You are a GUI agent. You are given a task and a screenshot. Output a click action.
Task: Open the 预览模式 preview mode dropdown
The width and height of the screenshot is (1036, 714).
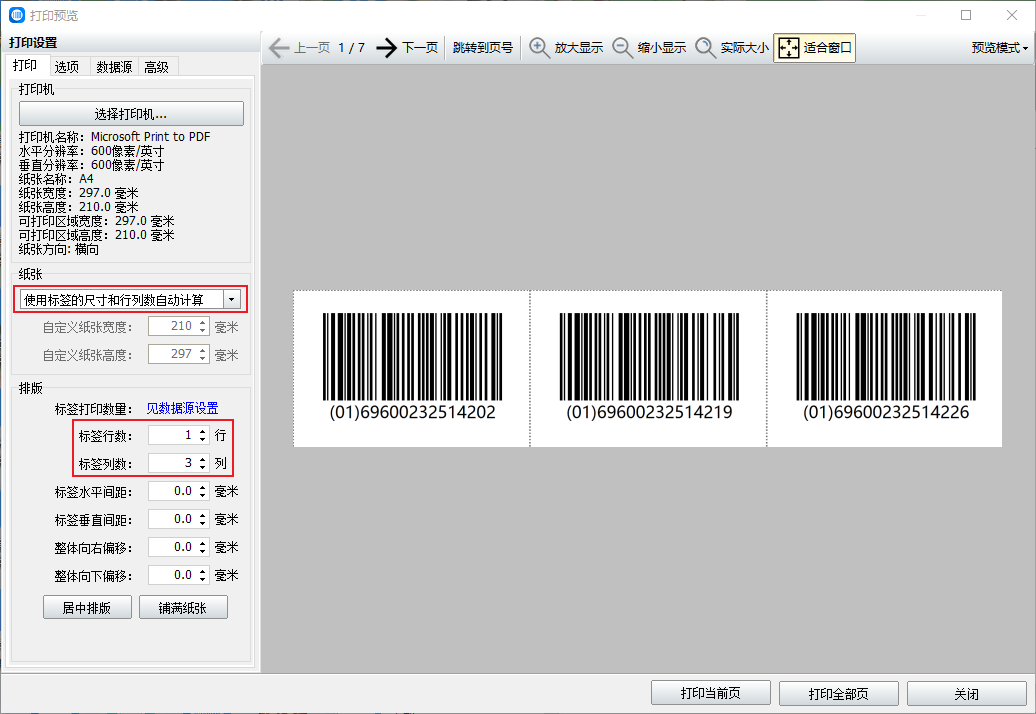click(1000, 48)
